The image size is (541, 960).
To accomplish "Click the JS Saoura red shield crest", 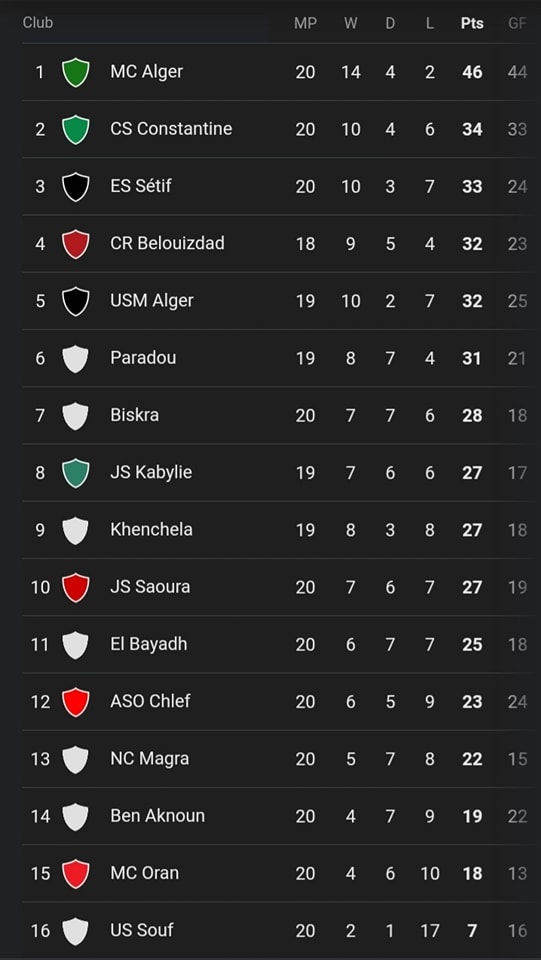I will tap(76, 587).
